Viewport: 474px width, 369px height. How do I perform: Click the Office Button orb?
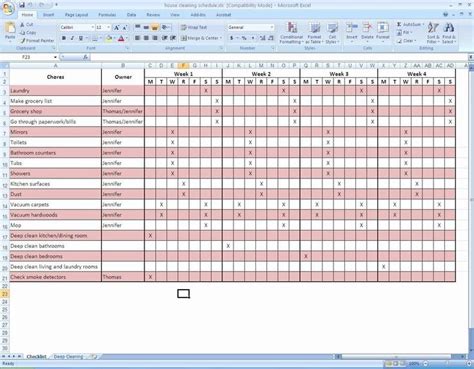pos(7,9)
